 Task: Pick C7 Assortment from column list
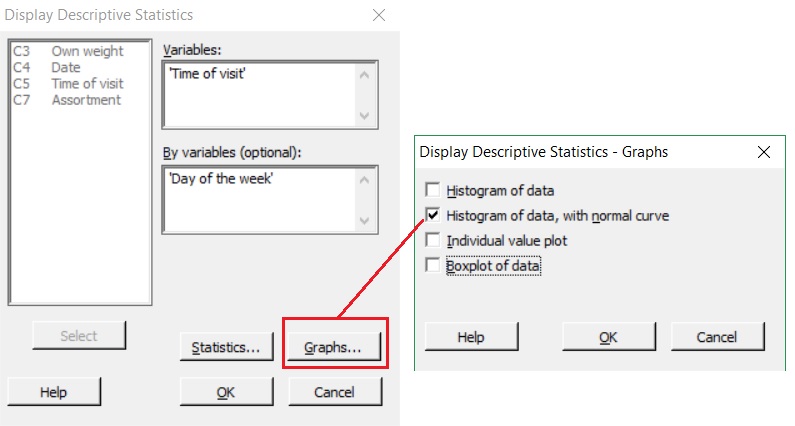67,100
